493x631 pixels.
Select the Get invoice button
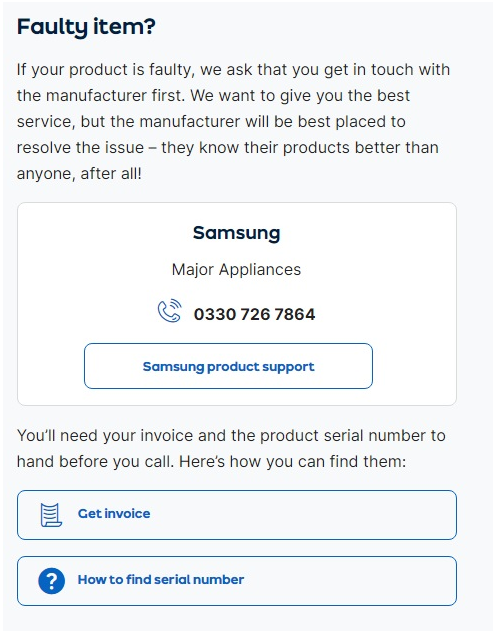(237, 515)
